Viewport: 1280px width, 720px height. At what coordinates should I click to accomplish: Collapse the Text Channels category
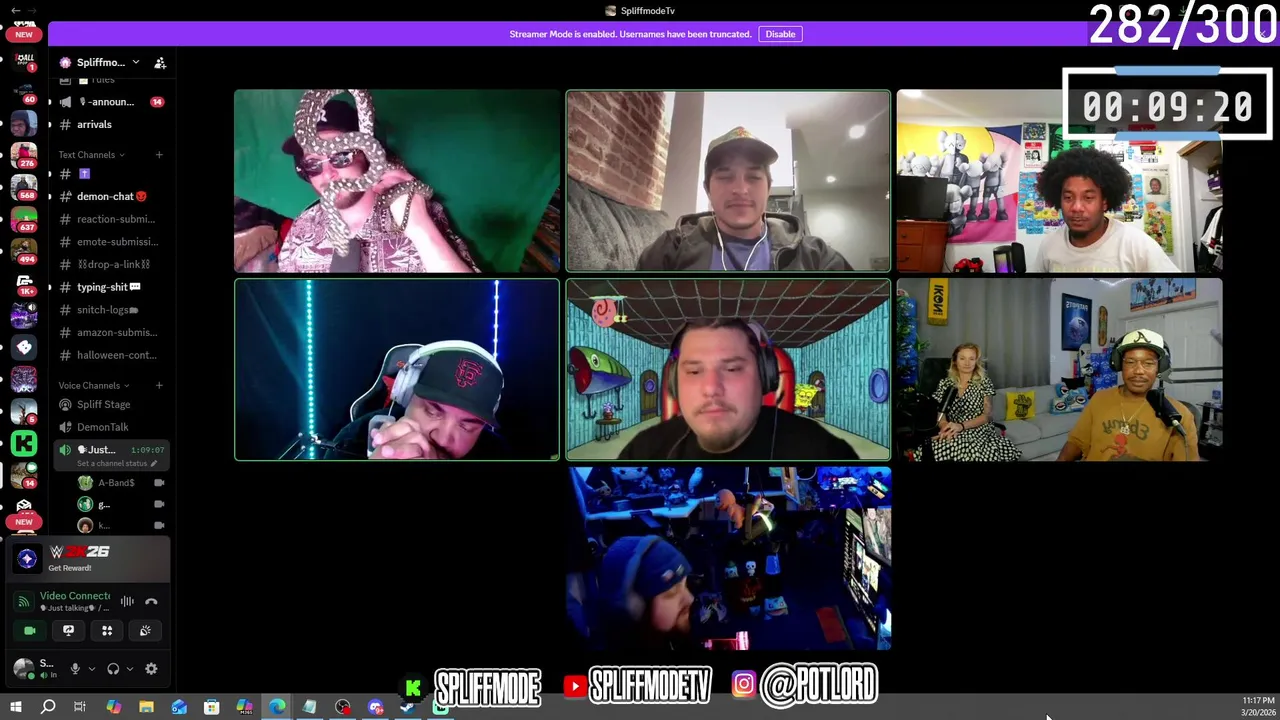pyautogui.click(x=91, y=155)
